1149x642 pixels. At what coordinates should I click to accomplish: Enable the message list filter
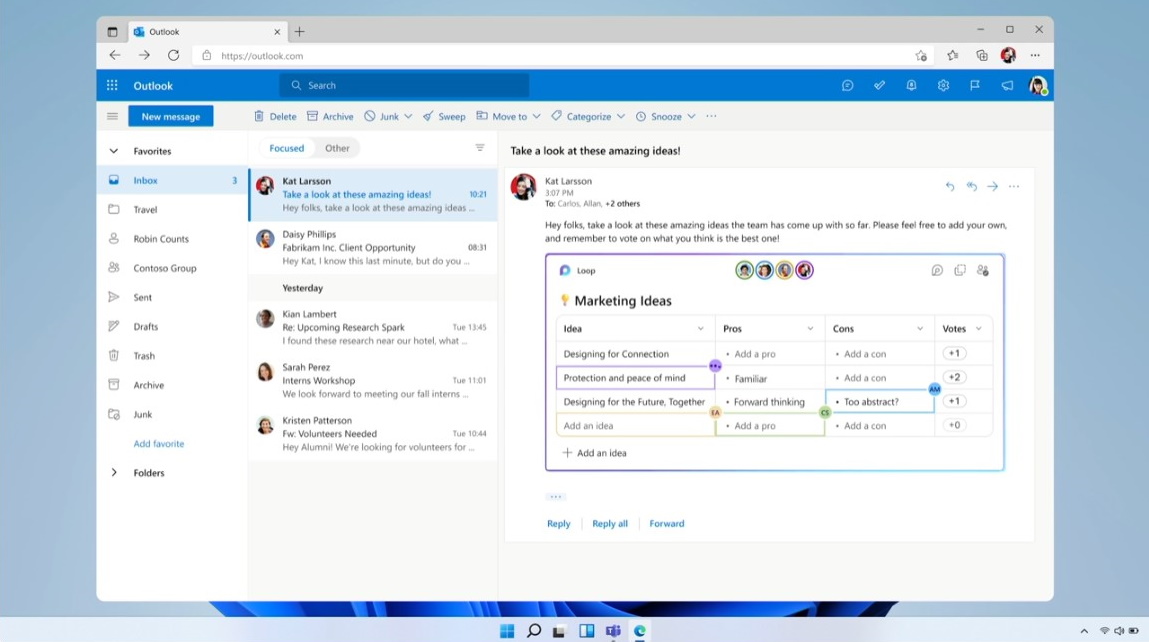480,147
